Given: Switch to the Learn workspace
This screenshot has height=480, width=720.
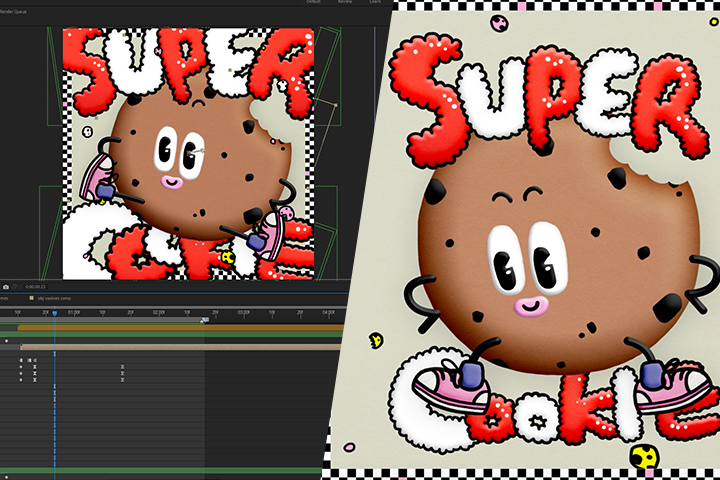Looking at the screenshot, I should [x=375, y=2].
